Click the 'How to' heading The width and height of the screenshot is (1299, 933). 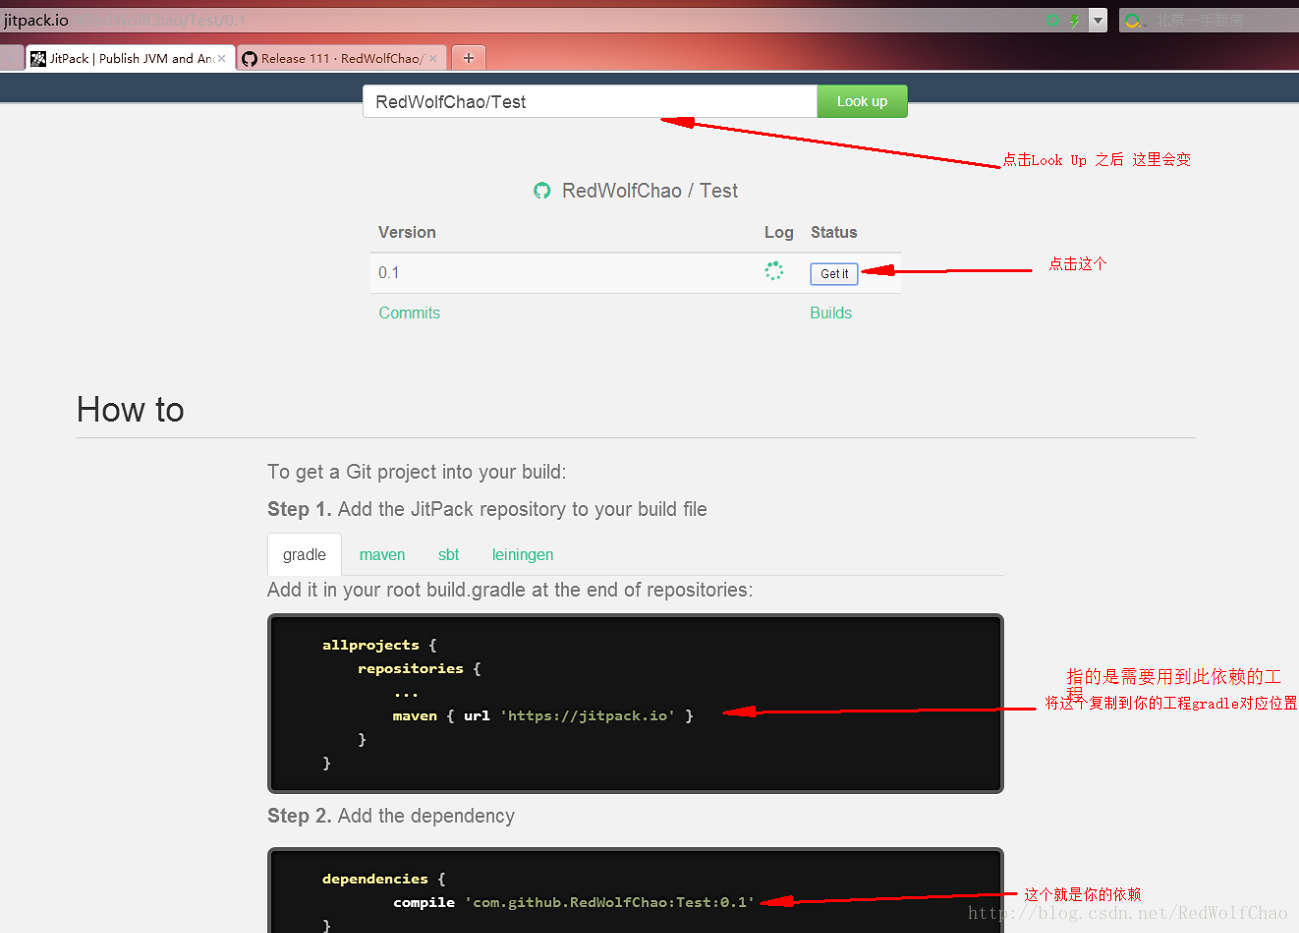click(x=130, y=410)
